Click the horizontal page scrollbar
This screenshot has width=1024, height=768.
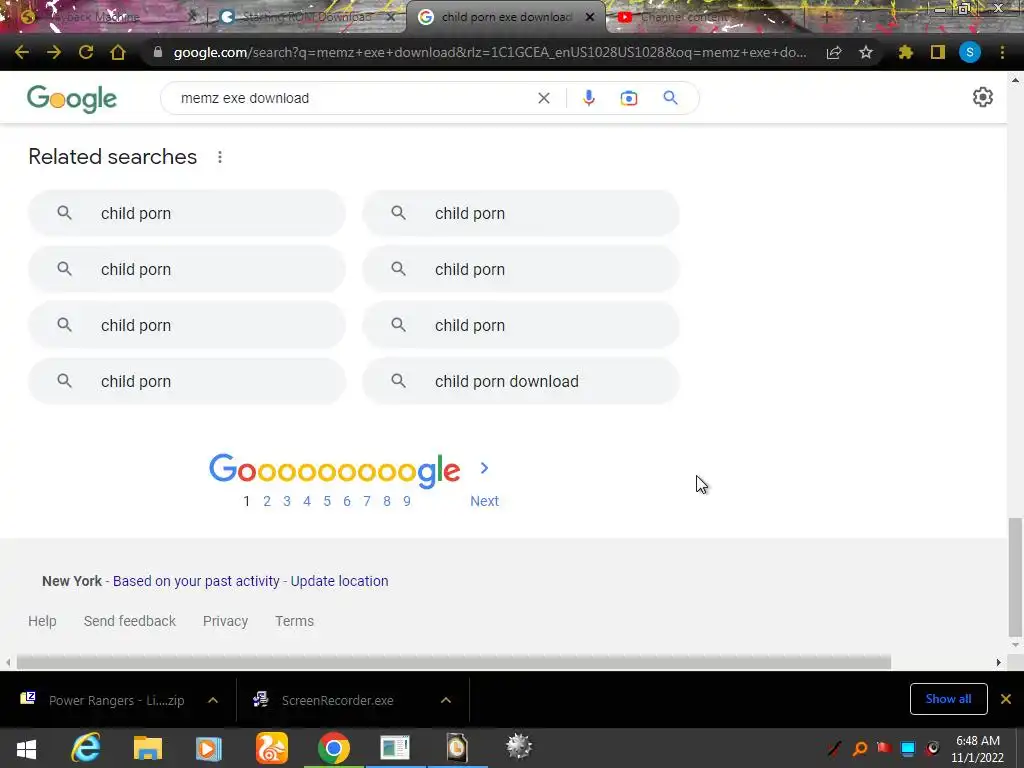click(x=454, y=662)
